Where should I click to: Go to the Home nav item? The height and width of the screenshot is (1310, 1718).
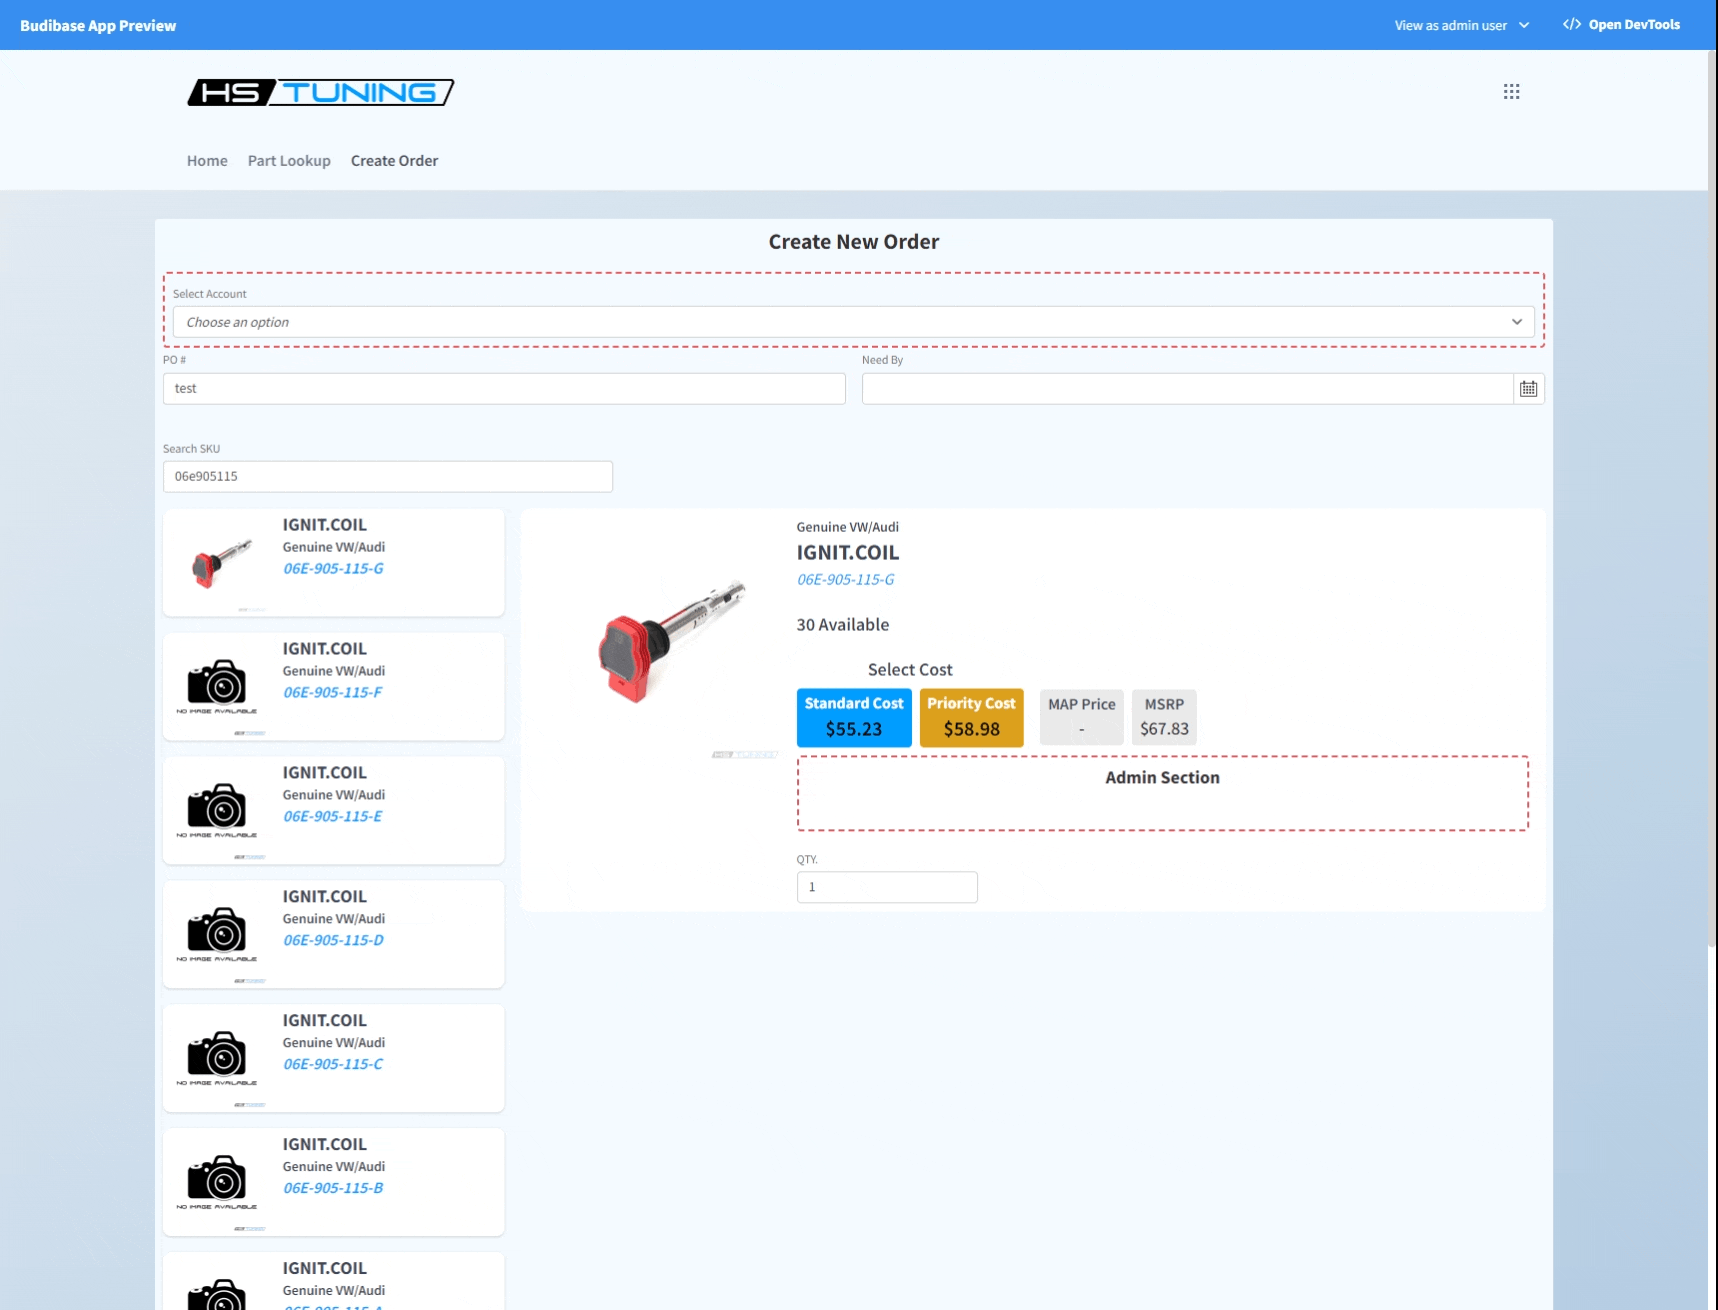click(207, 161)
